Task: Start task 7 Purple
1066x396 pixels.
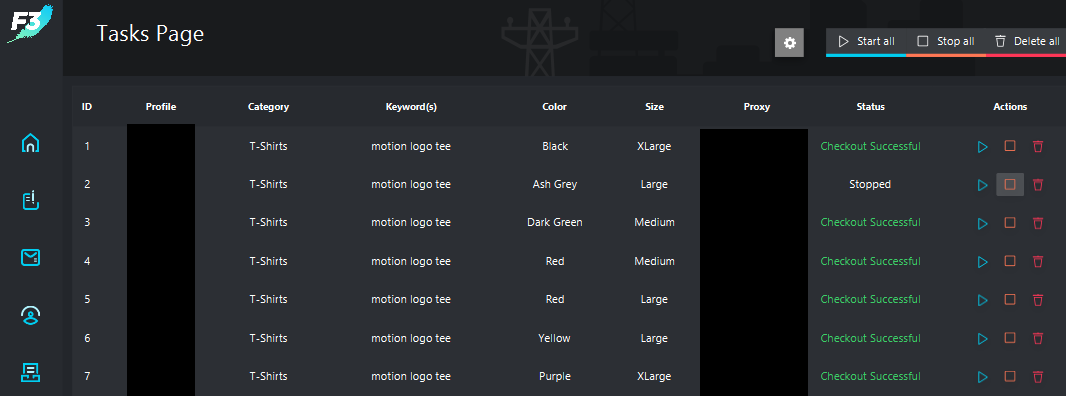Action: click(x=982, y=376)
